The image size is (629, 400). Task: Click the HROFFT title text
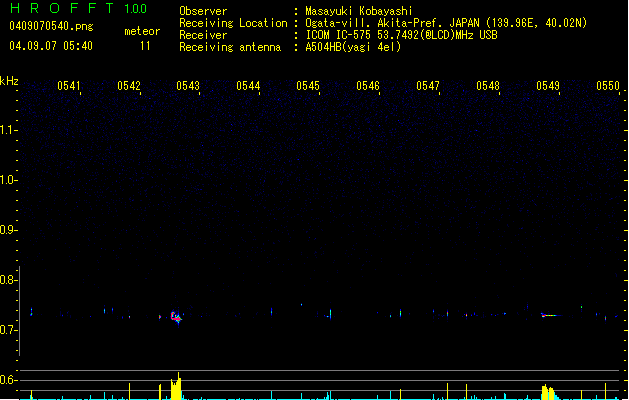coord(62,8)
